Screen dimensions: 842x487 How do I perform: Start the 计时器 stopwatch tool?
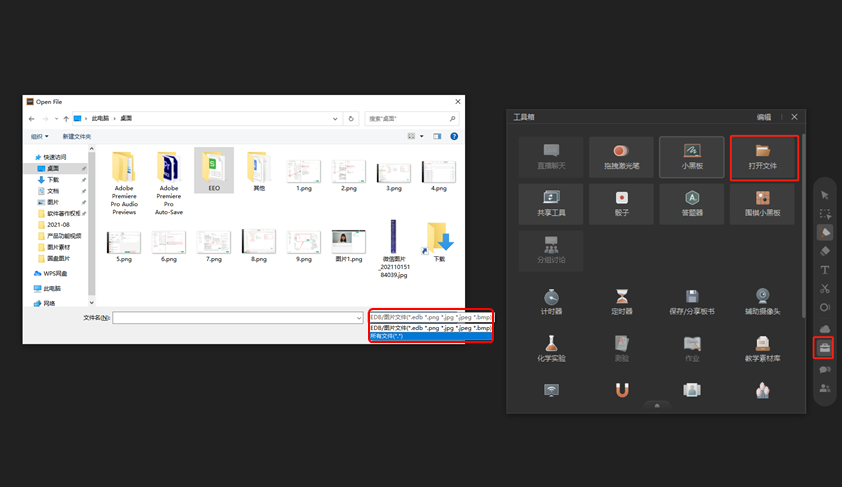click(x=551, y=302)
